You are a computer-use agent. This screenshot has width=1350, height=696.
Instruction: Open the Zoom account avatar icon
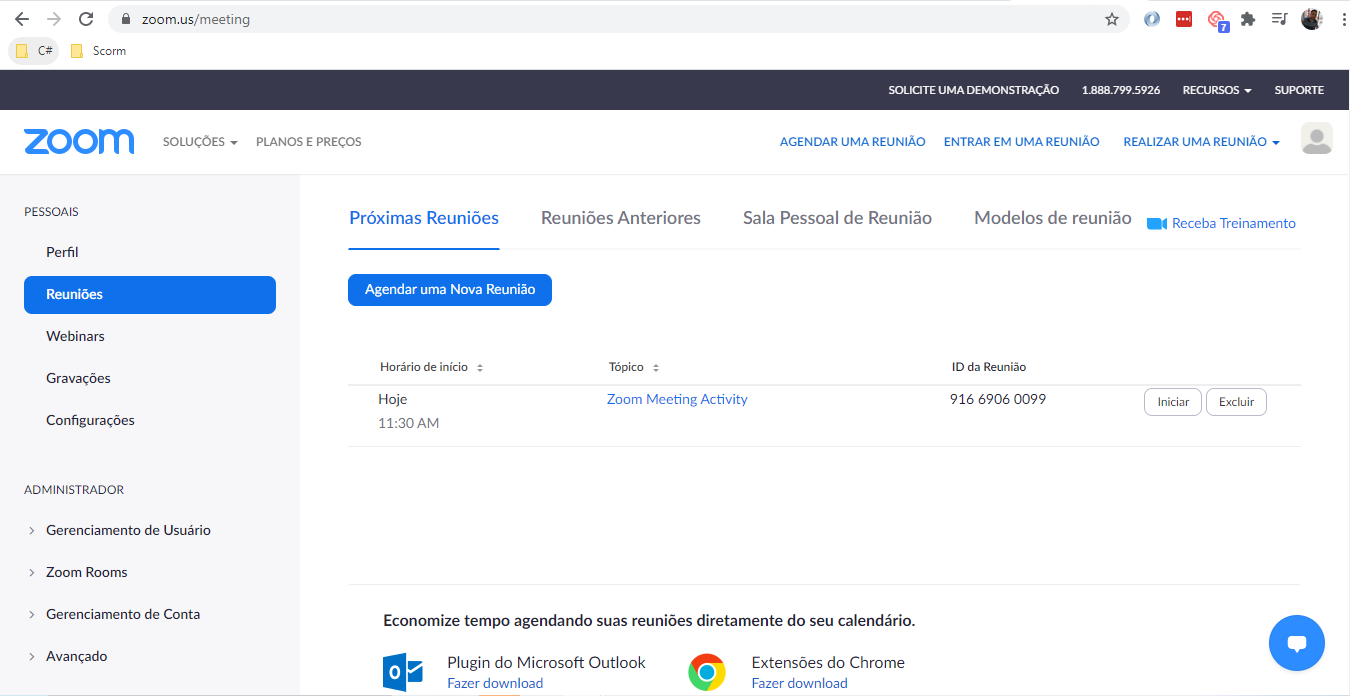(x=1317, y=139)
